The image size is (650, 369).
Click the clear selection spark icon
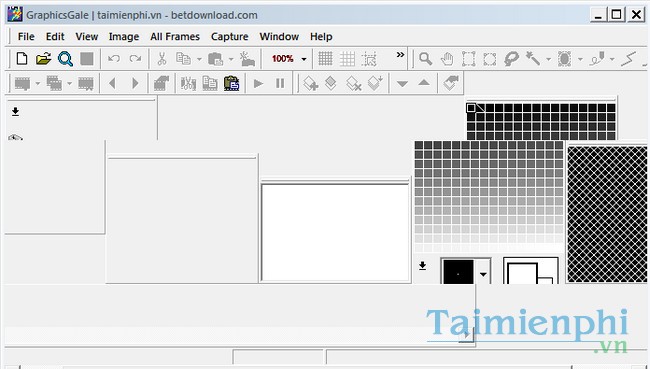click(247, 59)
